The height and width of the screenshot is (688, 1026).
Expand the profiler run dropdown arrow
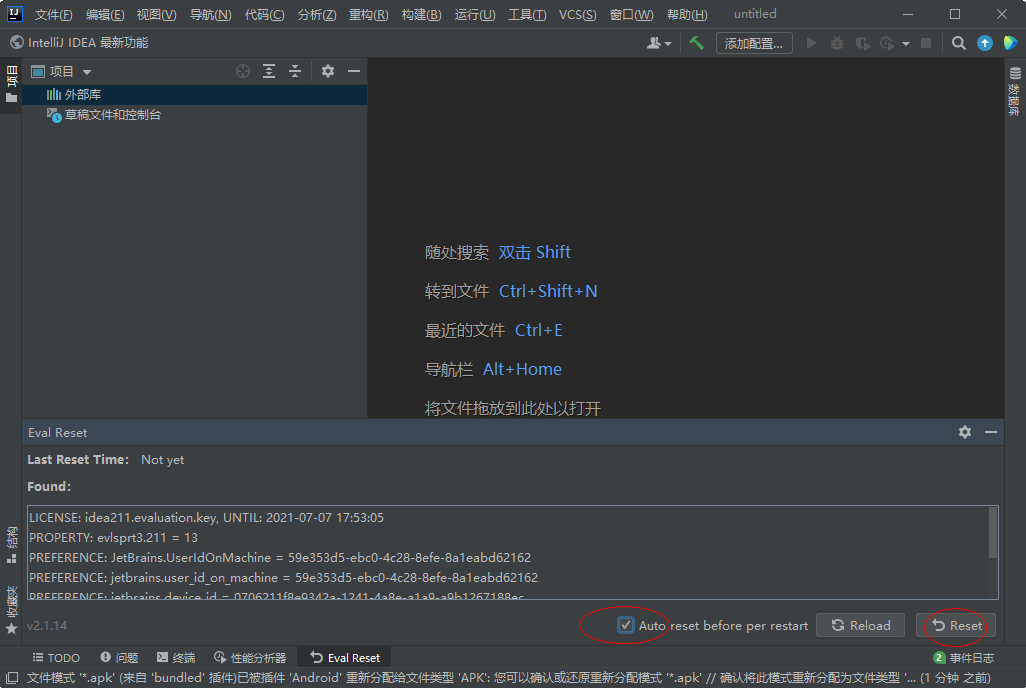(906, 44)
